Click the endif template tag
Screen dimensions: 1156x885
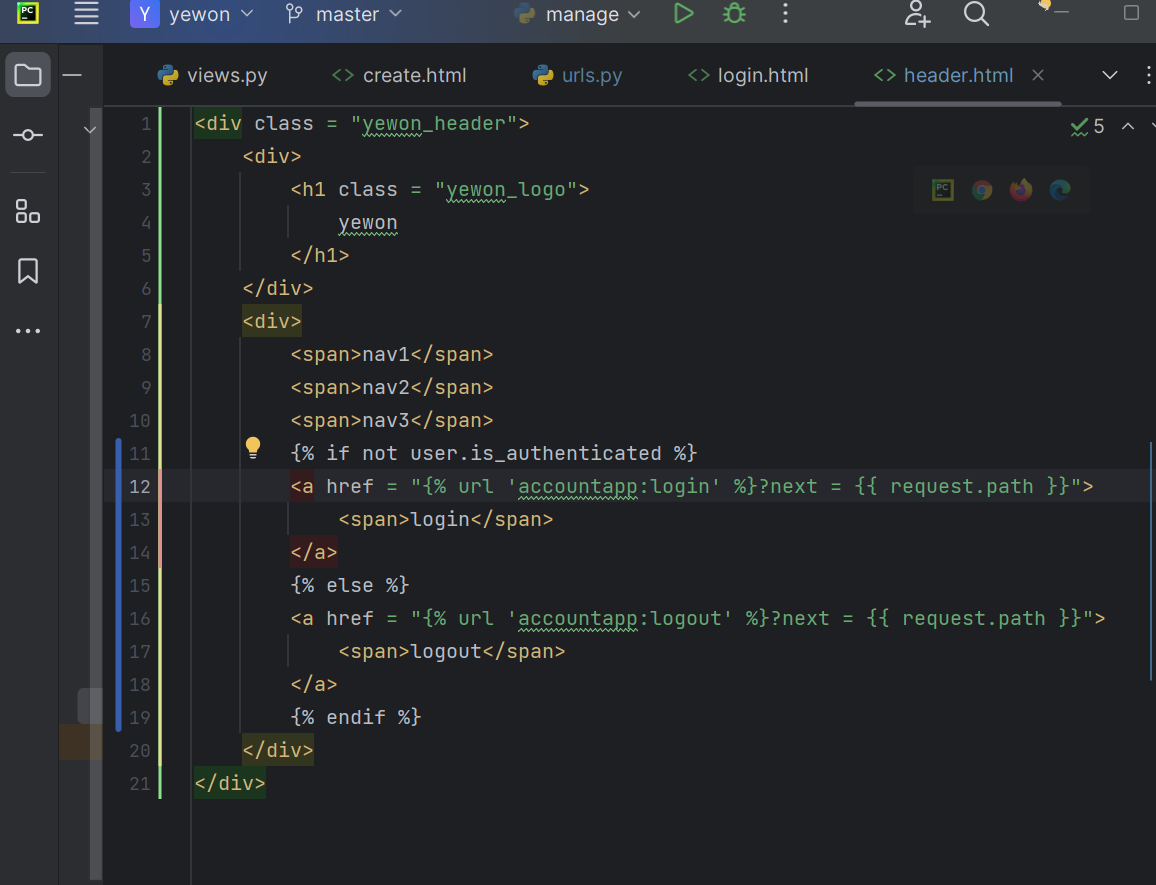pyautogui.click(x=355, y=717)
